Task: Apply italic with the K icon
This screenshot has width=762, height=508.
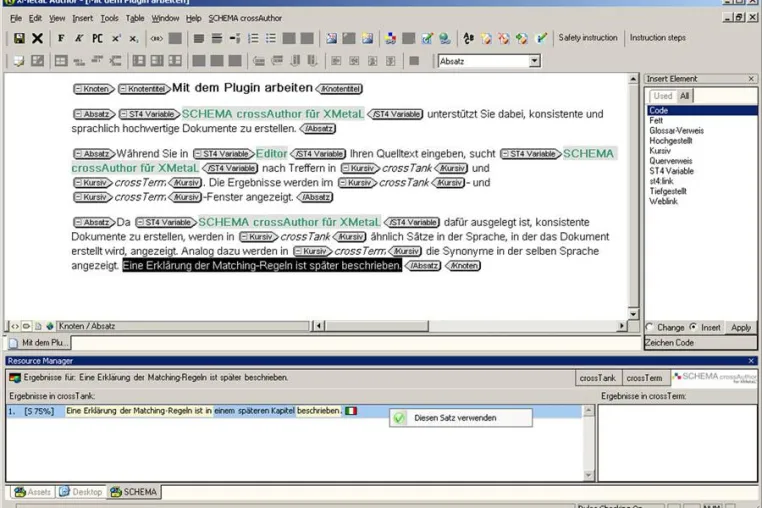Action: (79, 38)
